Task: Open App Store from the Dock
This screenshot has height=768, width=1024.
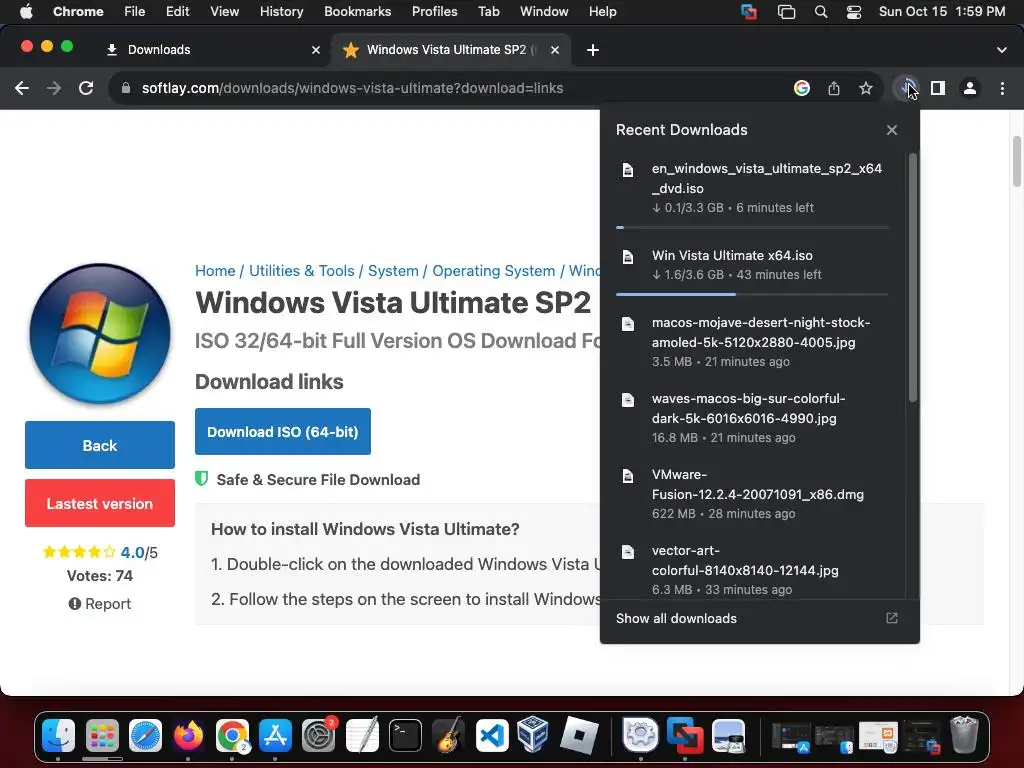Action: tap(275, 735)
